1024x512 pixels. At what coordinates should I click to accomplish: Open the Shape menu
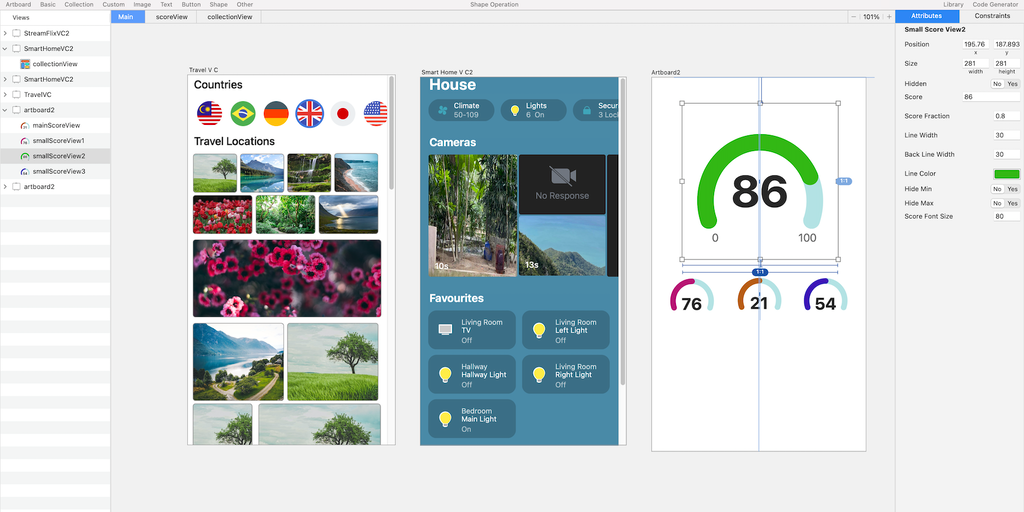tap(219, 5)
